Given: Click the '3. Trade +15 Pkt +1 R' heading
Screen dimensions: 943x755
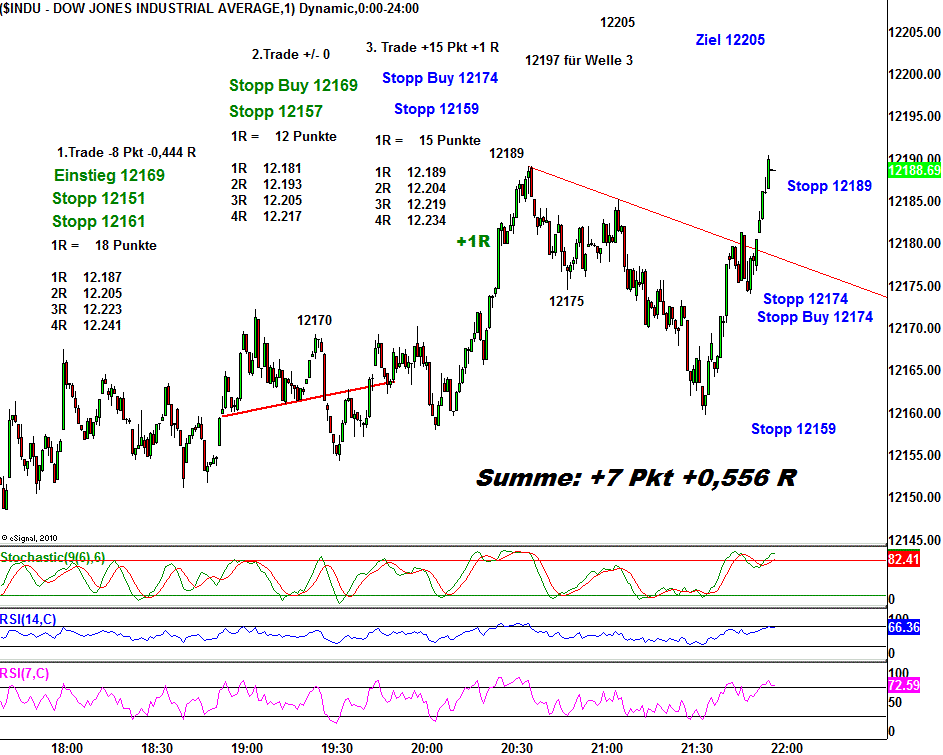Looking at the screenshot, I should [432, 47].
